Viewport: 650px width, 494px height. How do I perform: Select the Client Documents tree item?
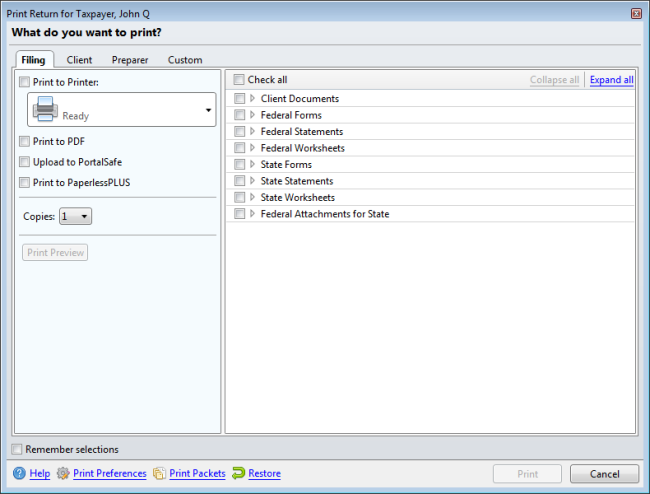pyautogui.click(x=299, y=99)
